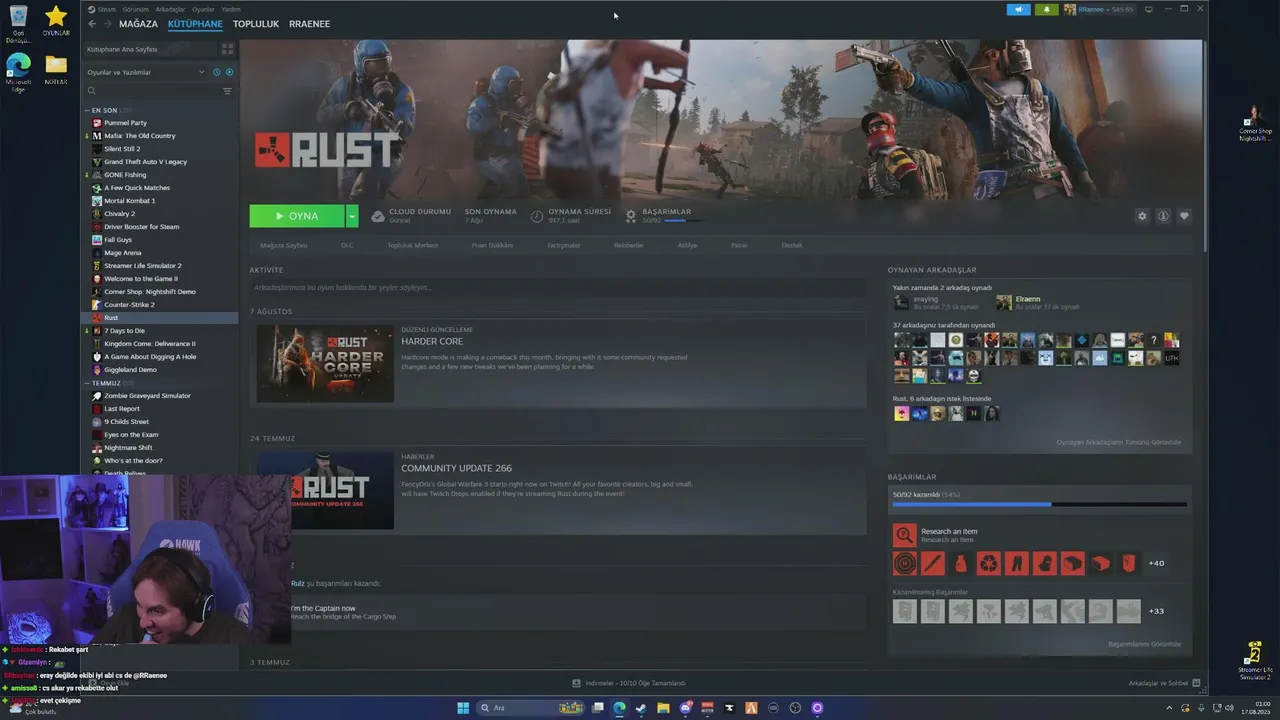This screenshot has width=1280, height=720.
Task: Open the Görünüm menu
Action: [136, 9]
